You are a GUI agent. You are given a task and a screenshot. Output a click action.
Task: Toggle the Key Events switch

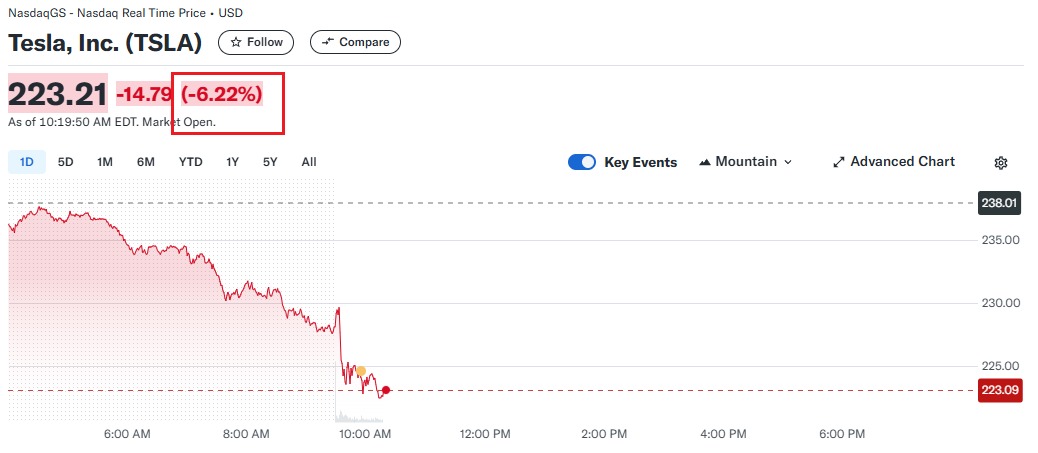tap(582, 162)
